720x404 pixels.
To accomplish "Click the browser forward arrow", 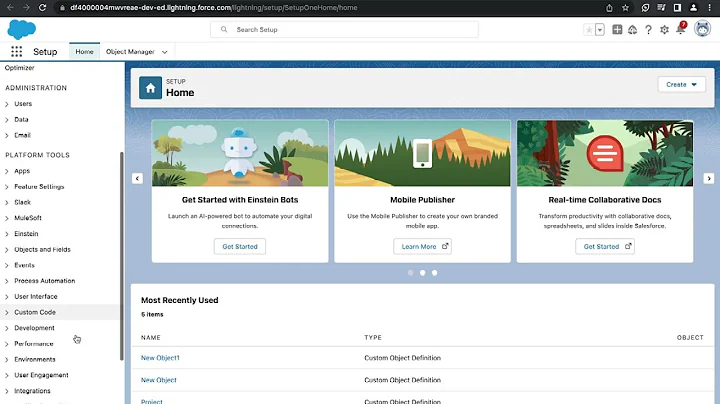I will (26, 7).
